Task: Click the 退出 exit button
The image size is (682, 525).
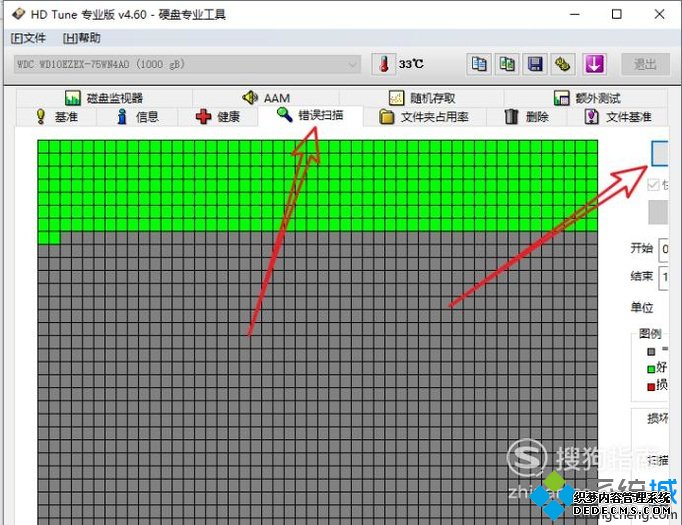Action: [x=645, y=64]
